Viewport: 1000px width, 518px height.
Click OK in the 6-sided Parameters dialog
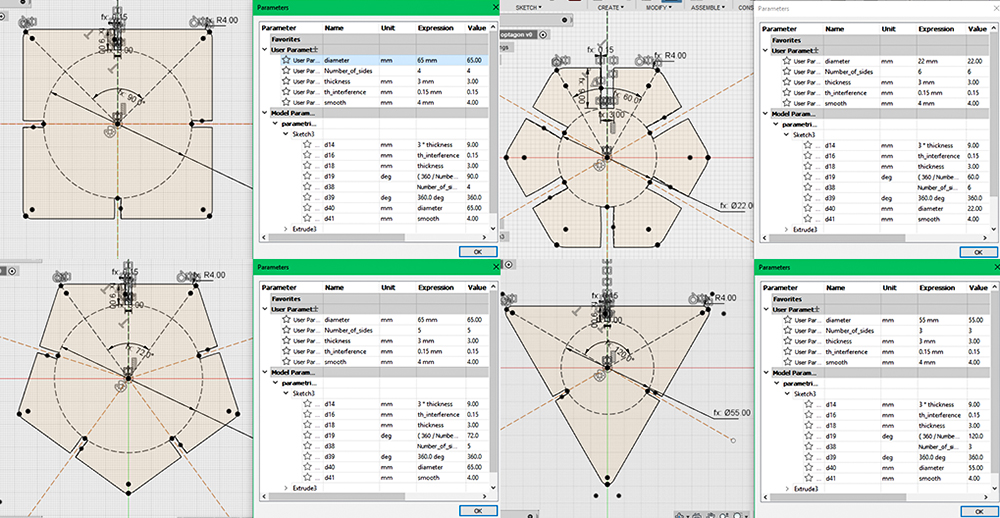(x=980, y=253)
